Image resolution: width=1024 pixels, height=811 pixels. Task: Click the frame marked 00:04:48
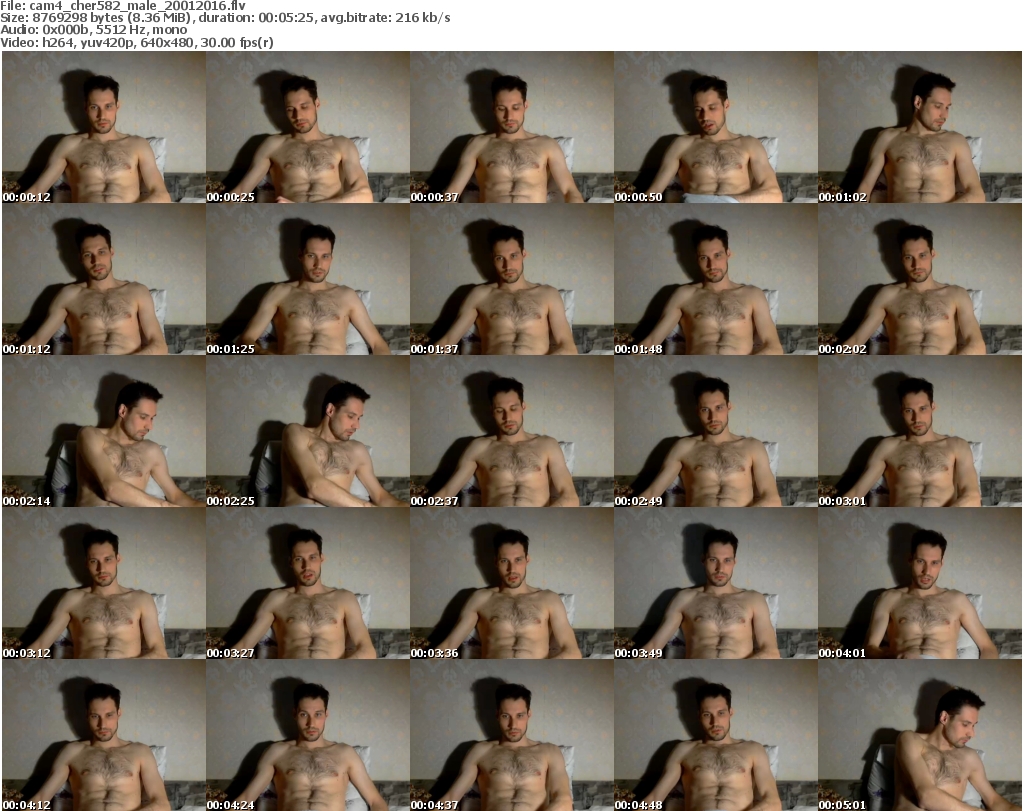(716, 735)
